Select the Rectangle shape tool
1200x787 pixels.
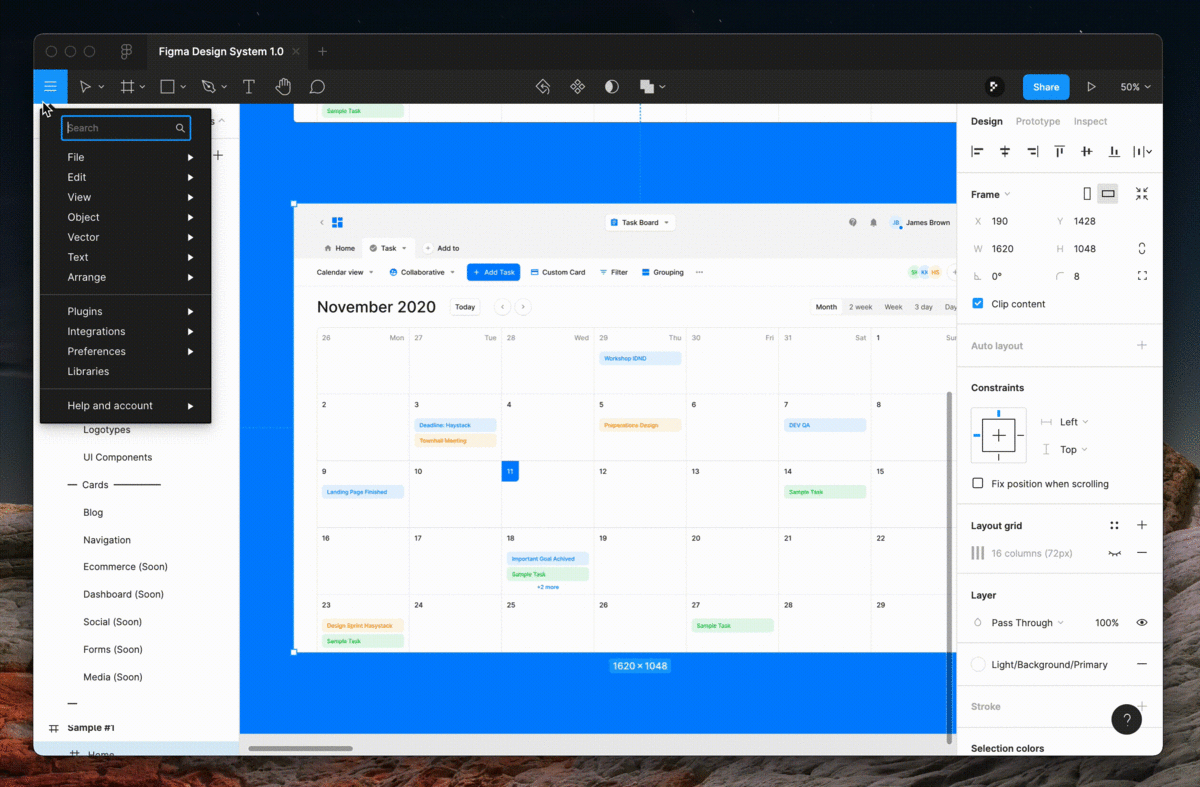(x=168, y=87)
